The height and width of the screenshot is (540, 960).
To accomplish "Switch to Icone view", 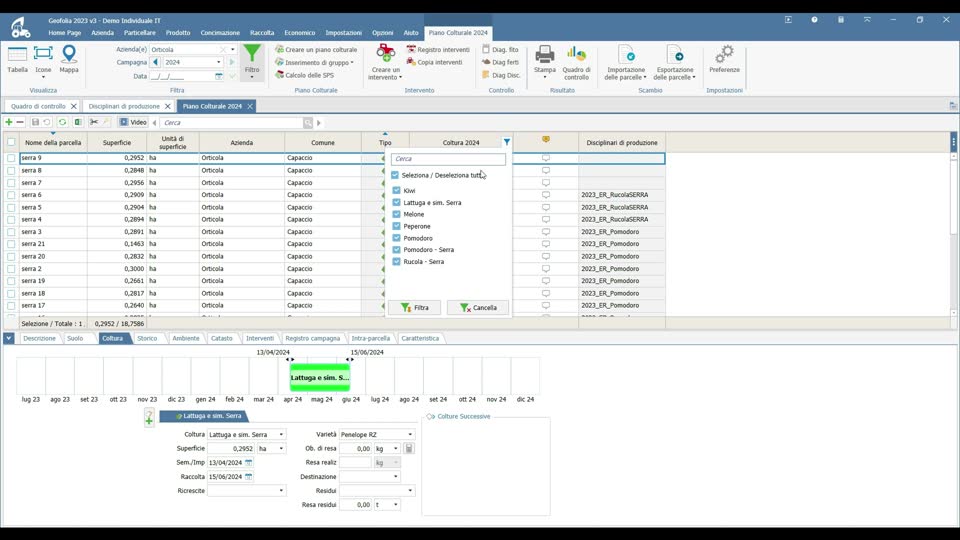I will tap(43, 59).
